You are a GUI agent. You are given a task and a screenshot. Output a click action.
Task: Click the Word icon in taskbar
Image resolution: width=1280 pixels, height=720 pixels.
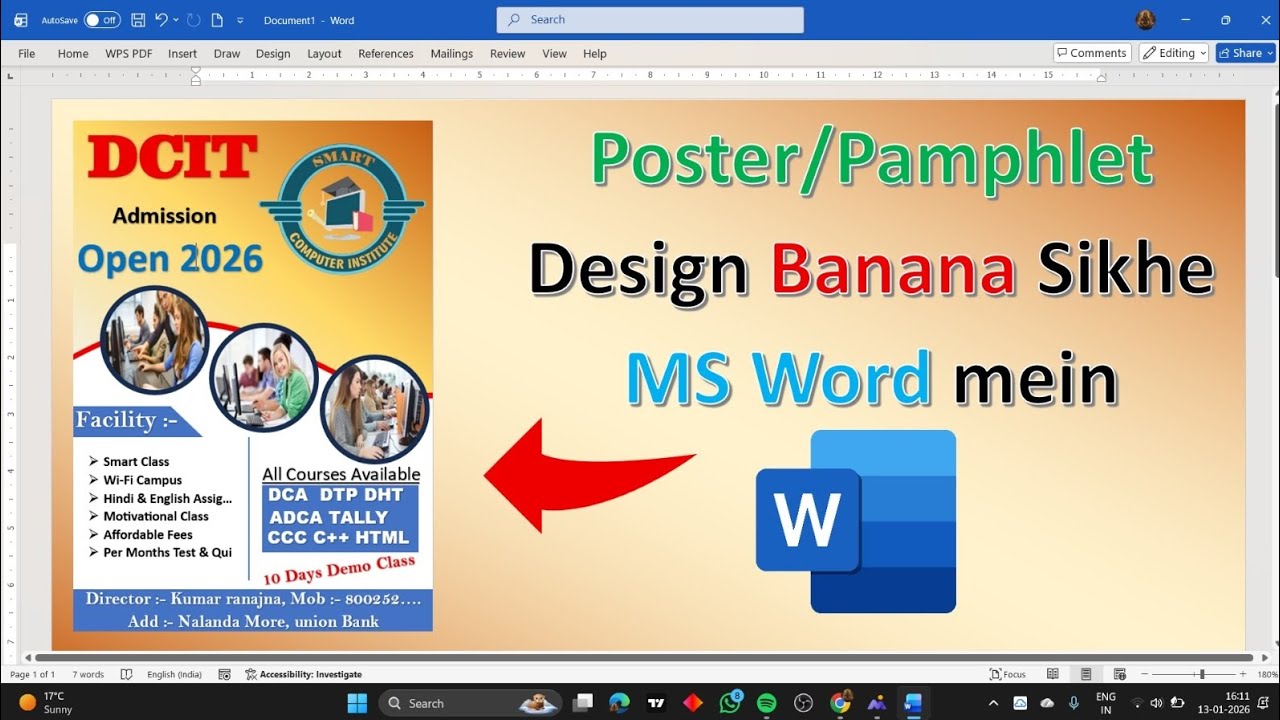(912, 703)
